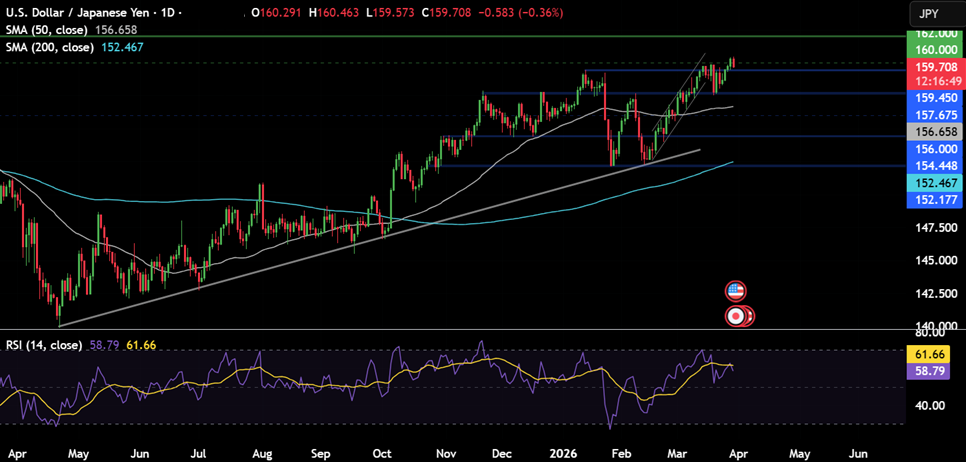The height and width of the screenshot is (462, 966).
Task: Select the RSI (14, close) indicator legend
Action: point(43,345)
